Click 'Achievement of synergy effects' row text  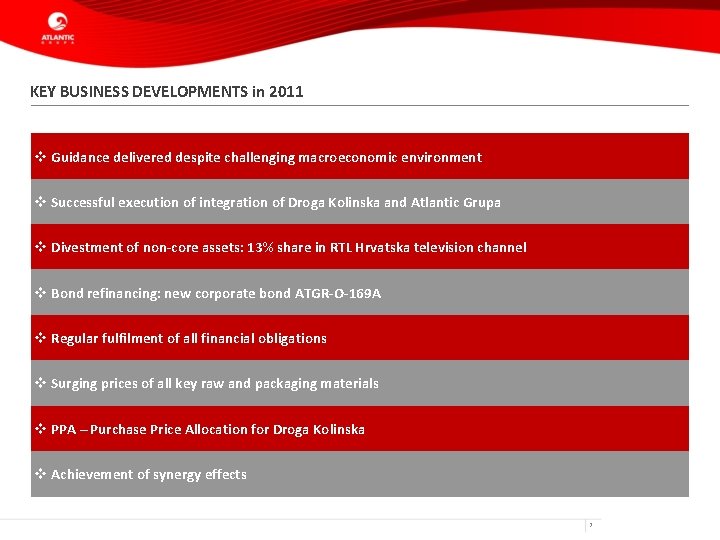coord(148,474)
